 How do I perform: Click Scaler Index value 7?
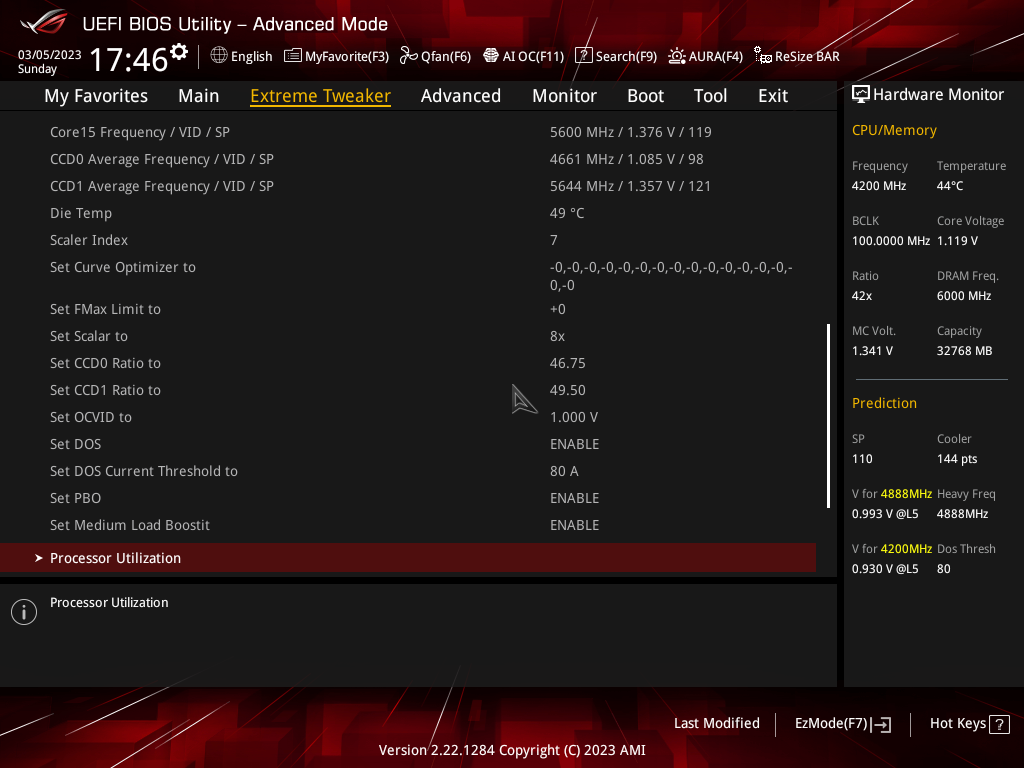pos(553,240)
